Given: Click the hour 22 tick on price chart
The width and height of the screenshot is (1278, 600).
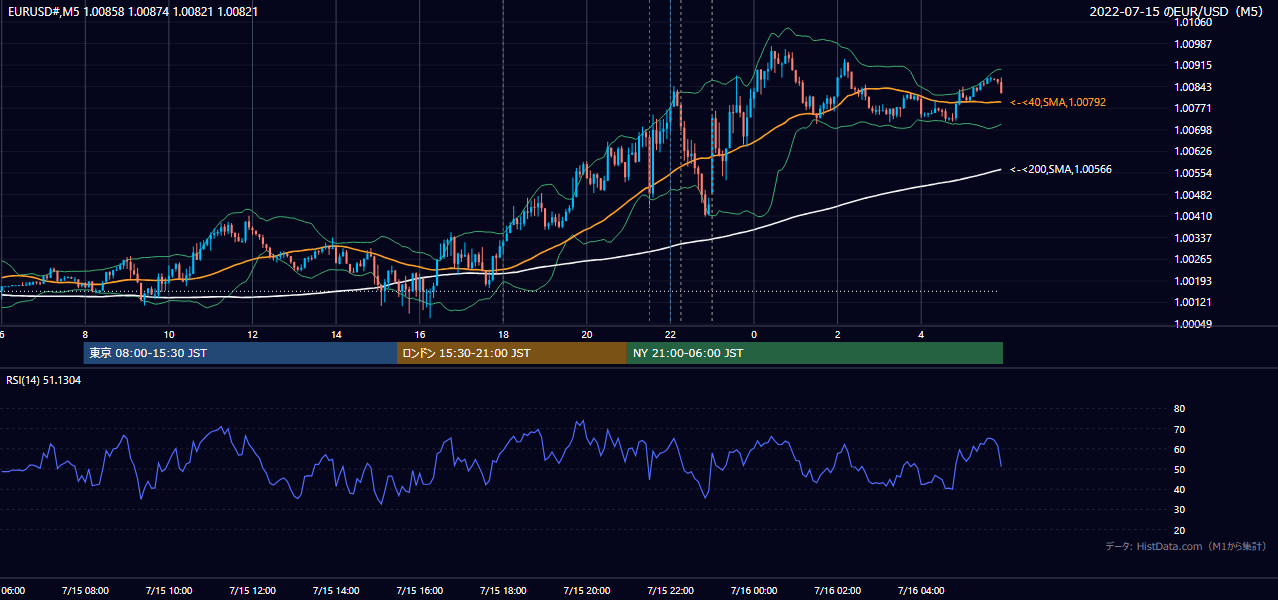Looking at the screenshot, I should [670, 334].
